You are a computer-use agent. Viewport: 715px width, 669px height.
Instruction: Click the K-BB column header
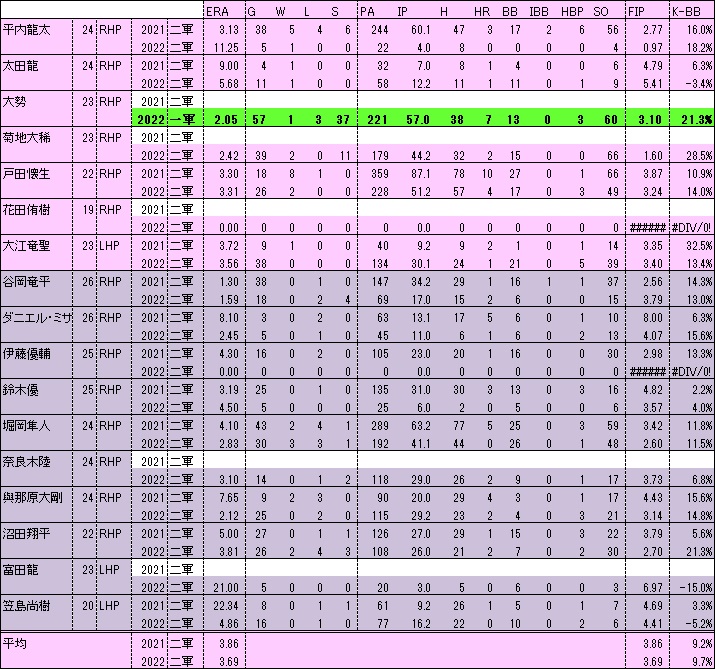coord(686,12)
